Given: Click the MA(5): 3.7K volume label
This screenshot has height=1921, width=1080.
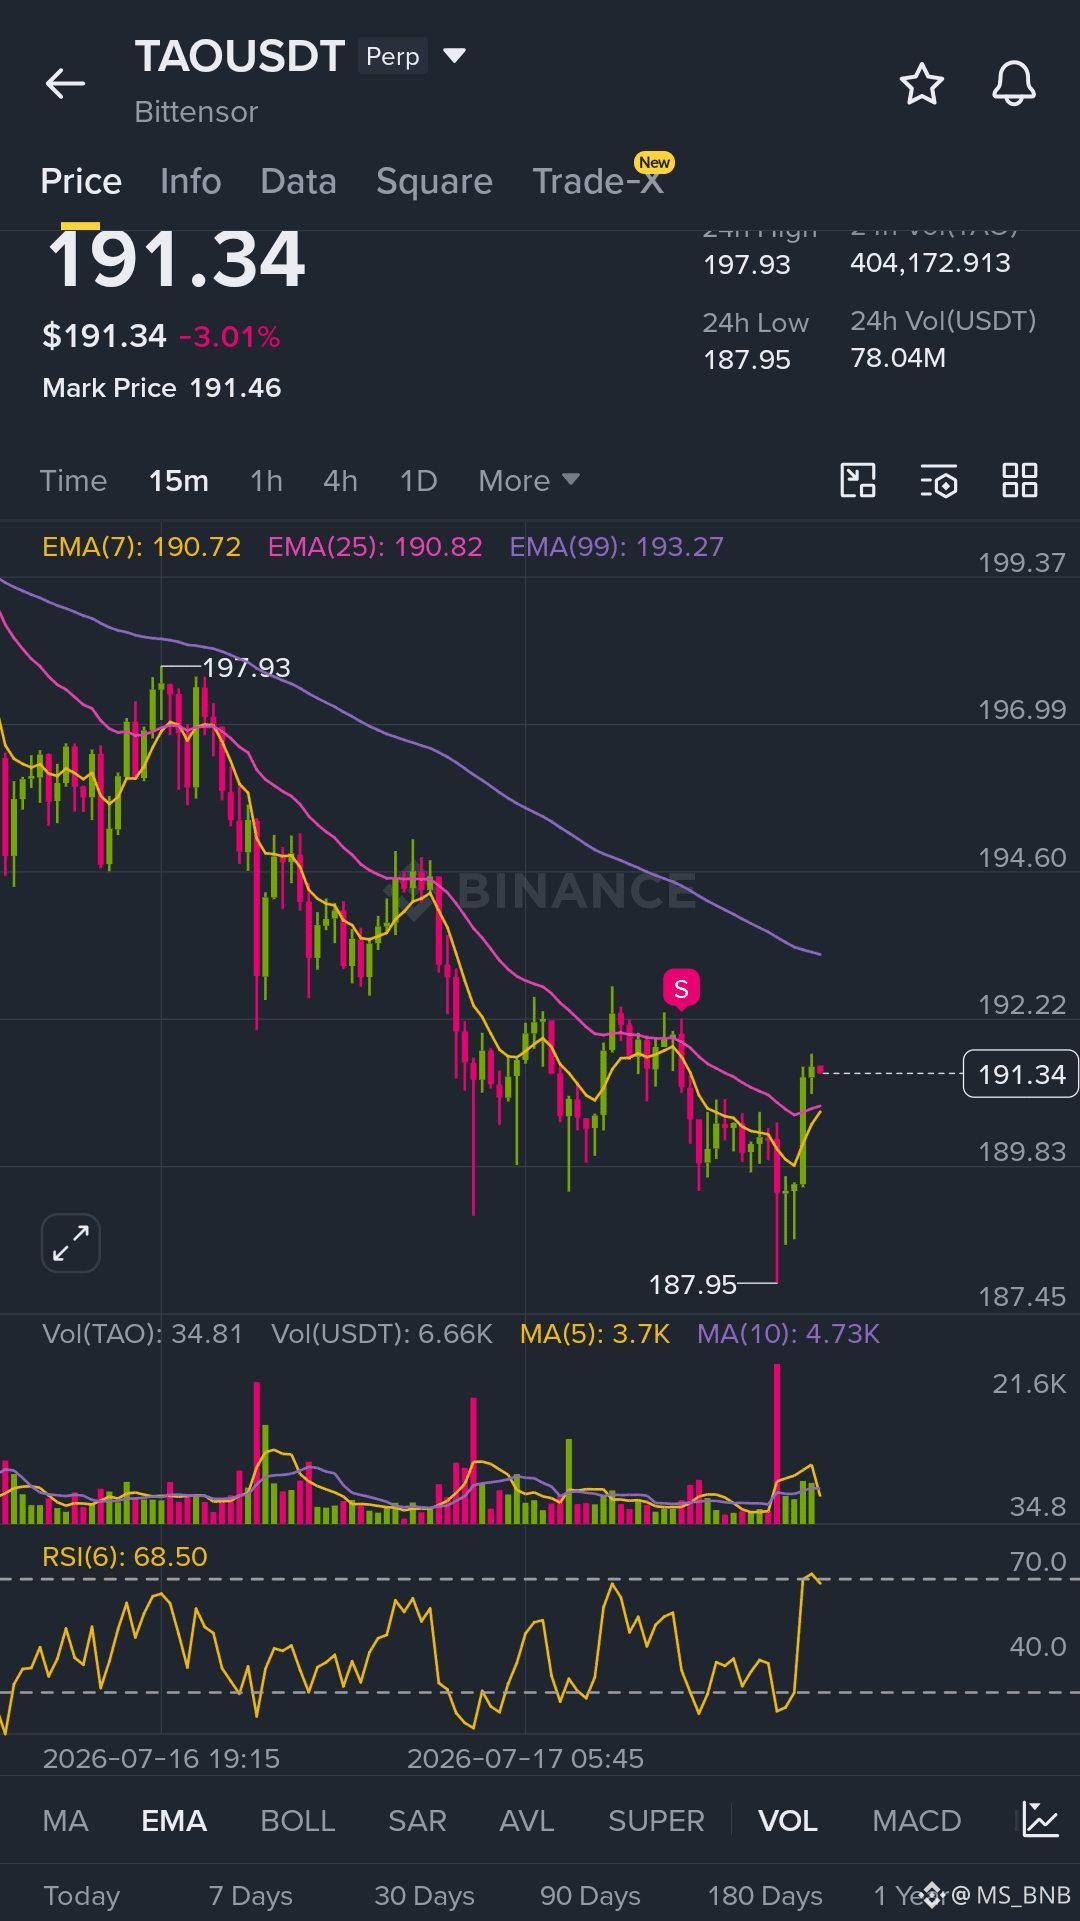Looking at the screenshot, I should (595, 1334).
